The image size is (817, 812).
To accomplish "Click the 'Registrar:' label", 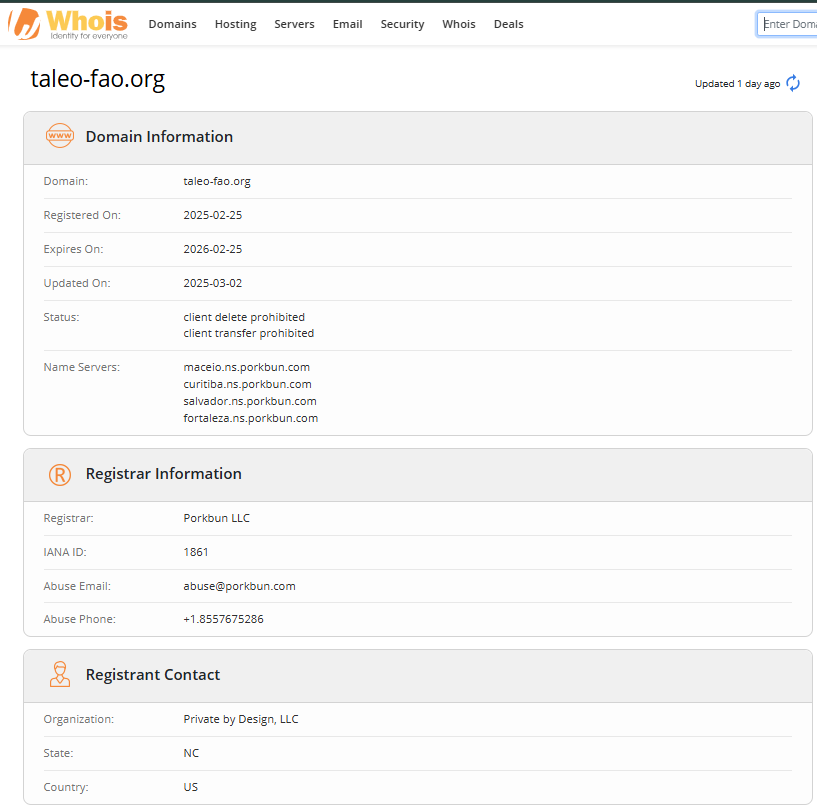I will pyautogui.click(x=69, y=518).
